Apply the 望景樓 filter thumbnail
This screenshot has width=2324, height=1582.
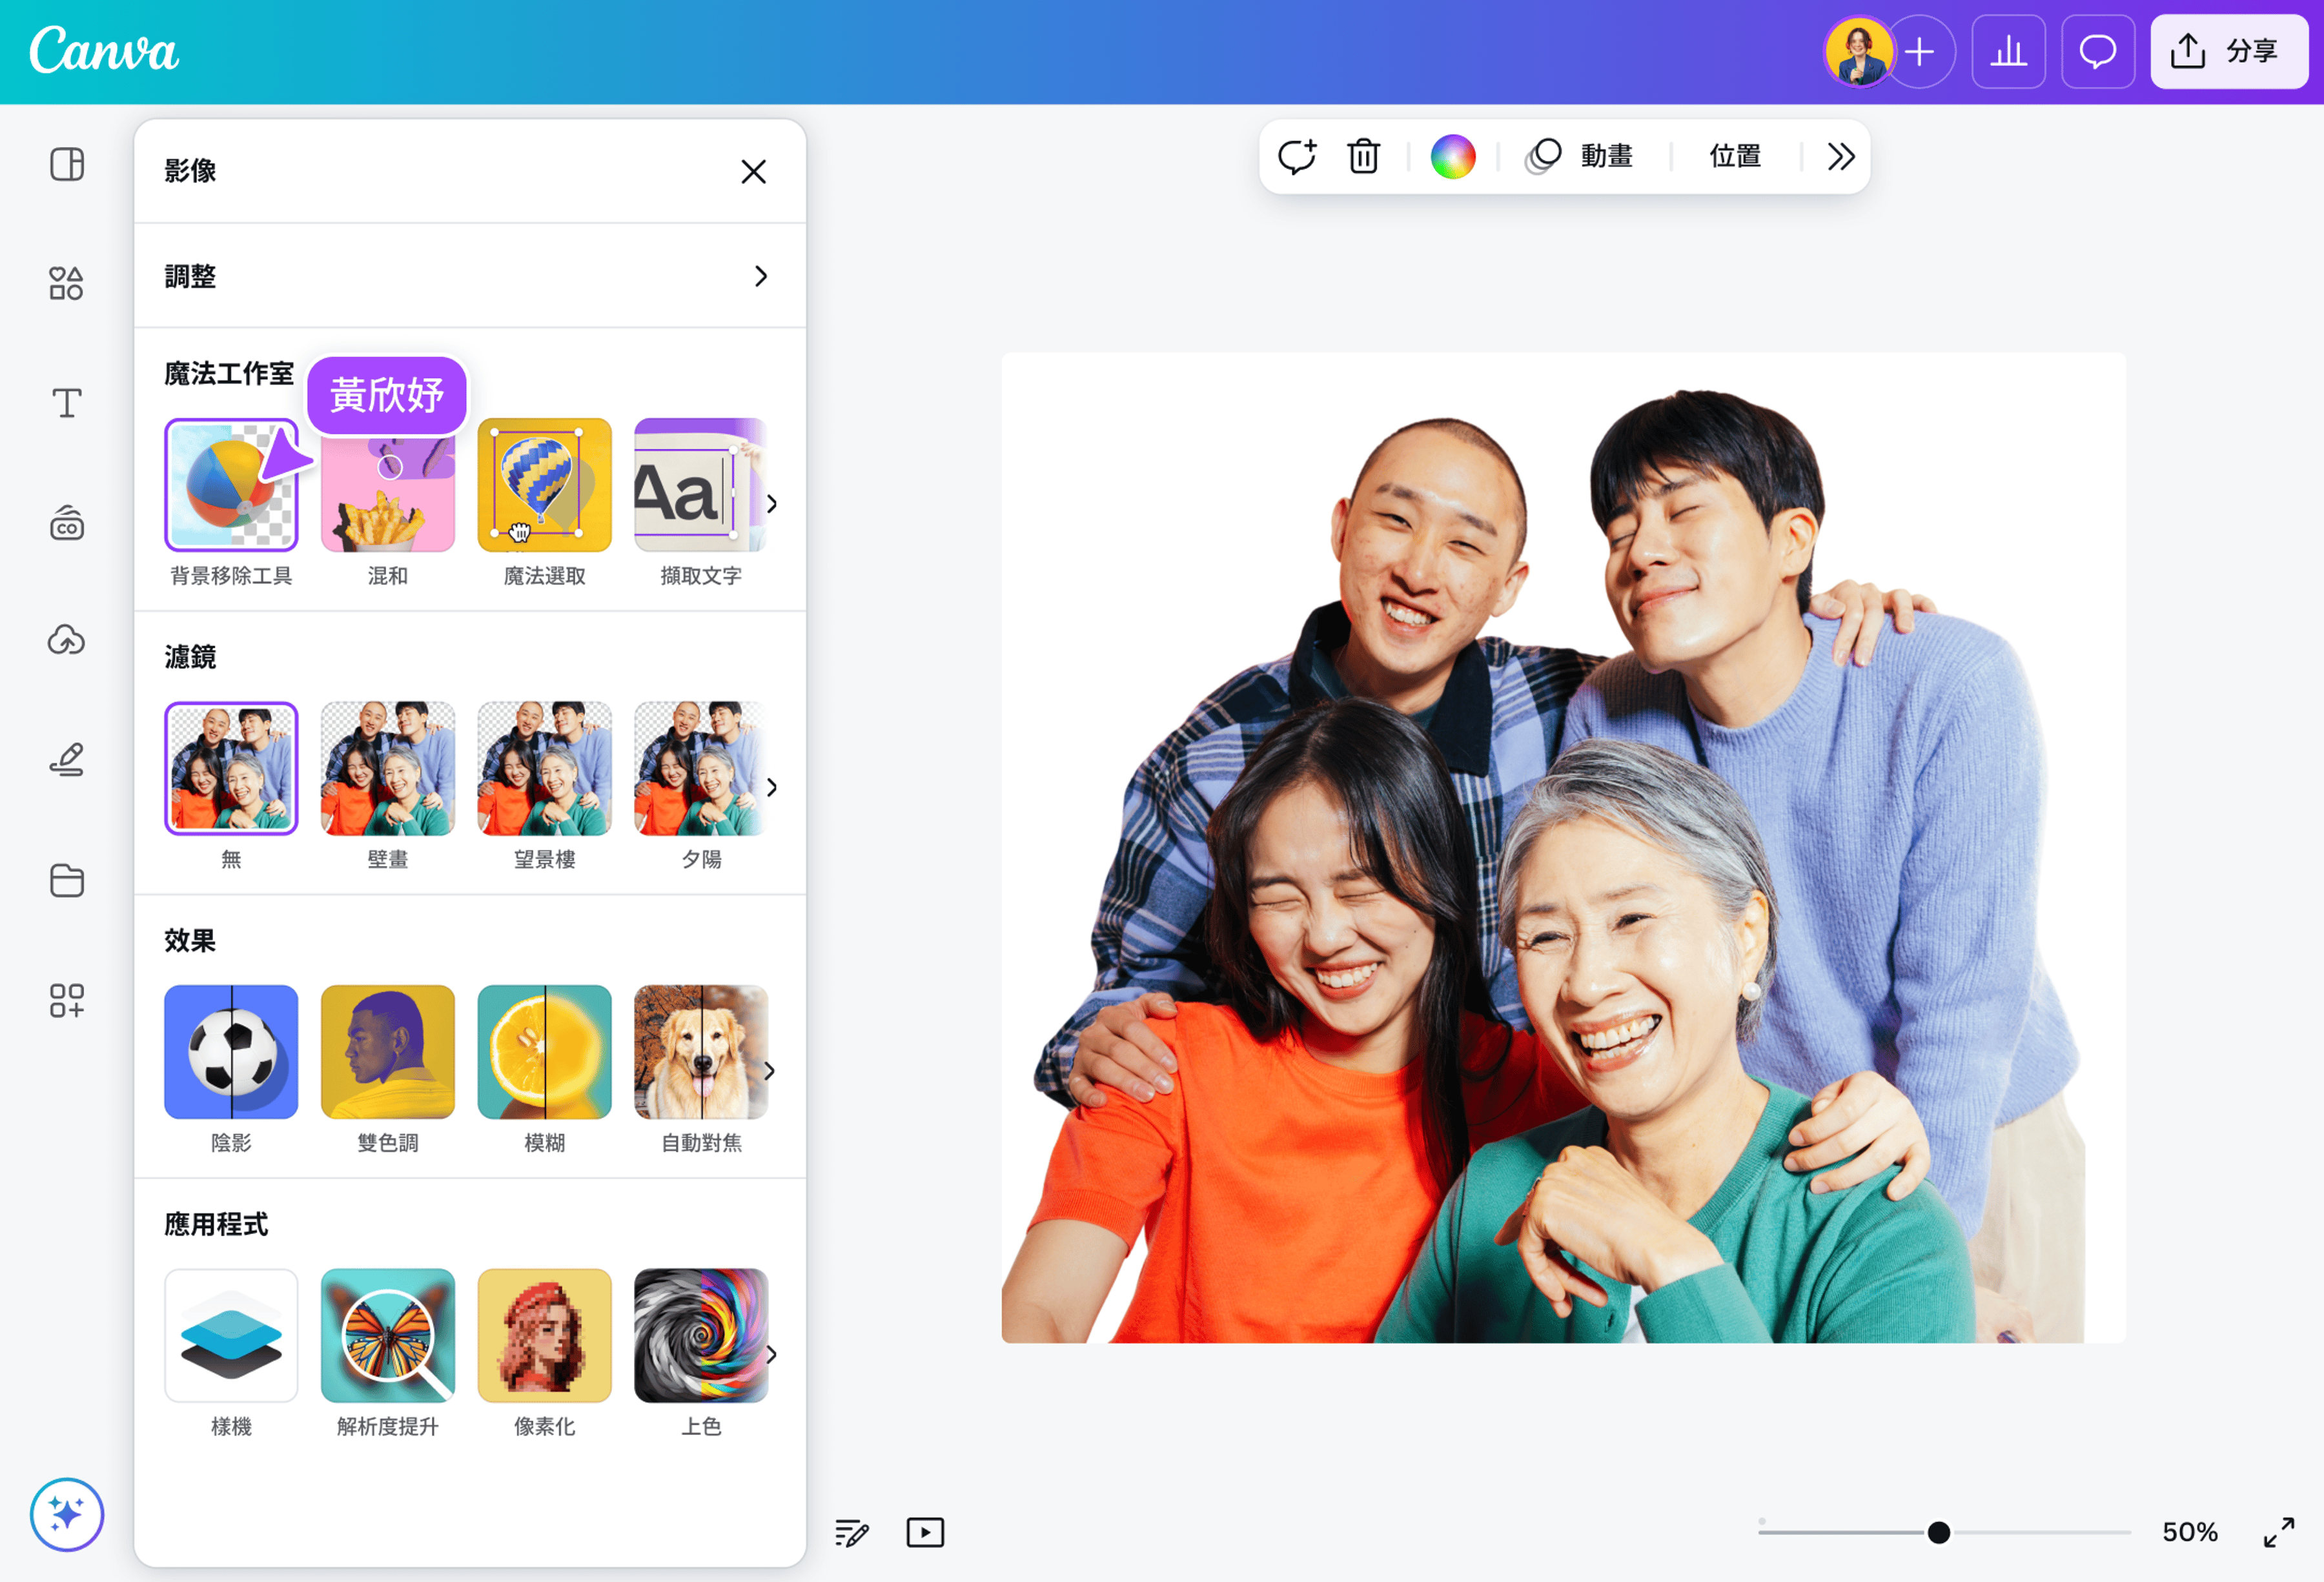pos(545,768)
